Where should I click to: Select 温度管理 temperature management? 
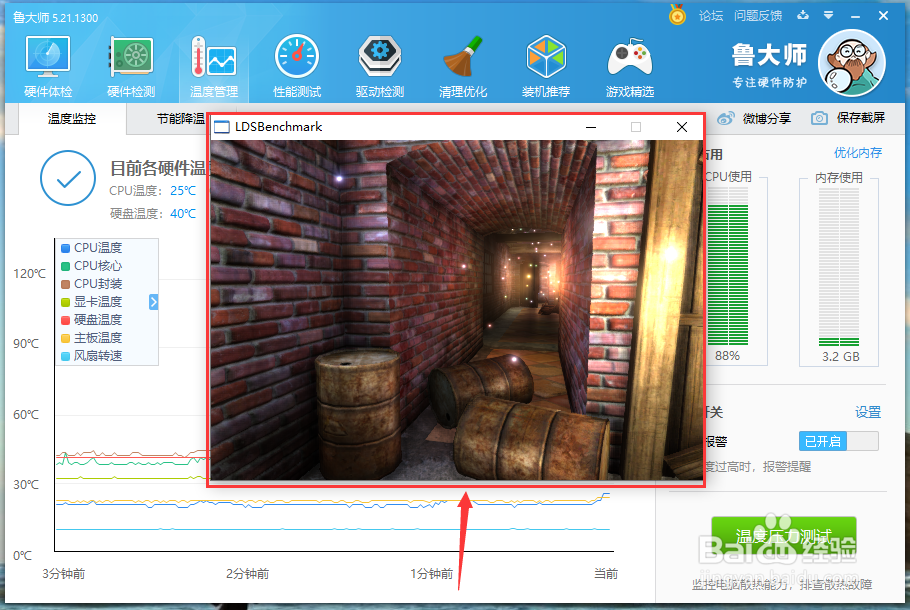pos(214,66)
